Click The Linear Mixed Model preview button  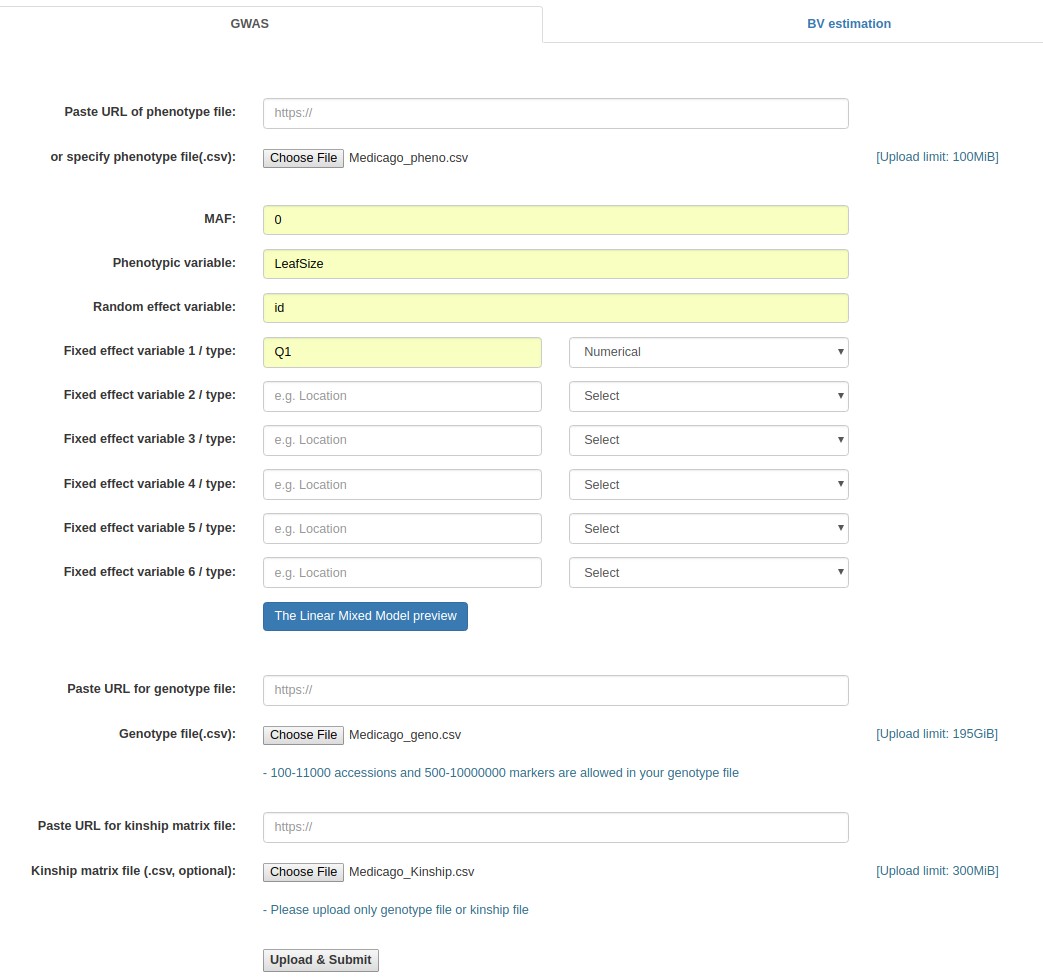pos(365,617)
